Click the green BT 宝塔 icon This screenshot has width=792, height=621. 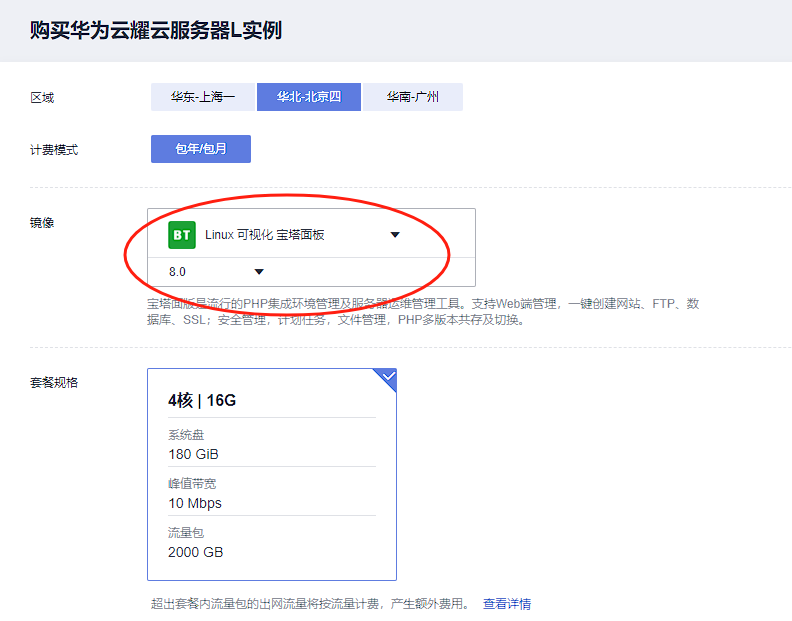pos(182,235)
